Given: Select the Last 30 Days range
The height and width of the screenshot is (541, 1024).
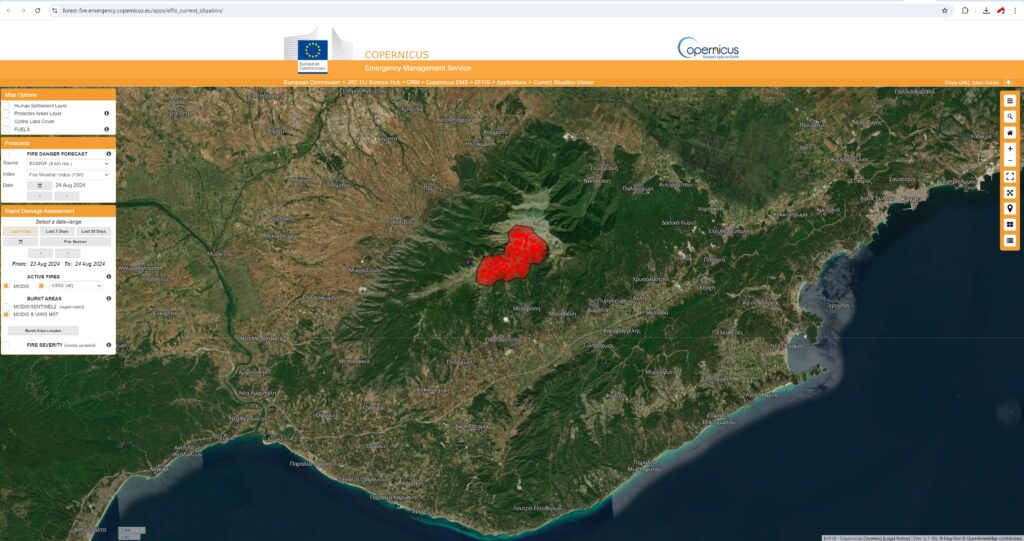Looking at the screenshot, I should coord(94,231).
